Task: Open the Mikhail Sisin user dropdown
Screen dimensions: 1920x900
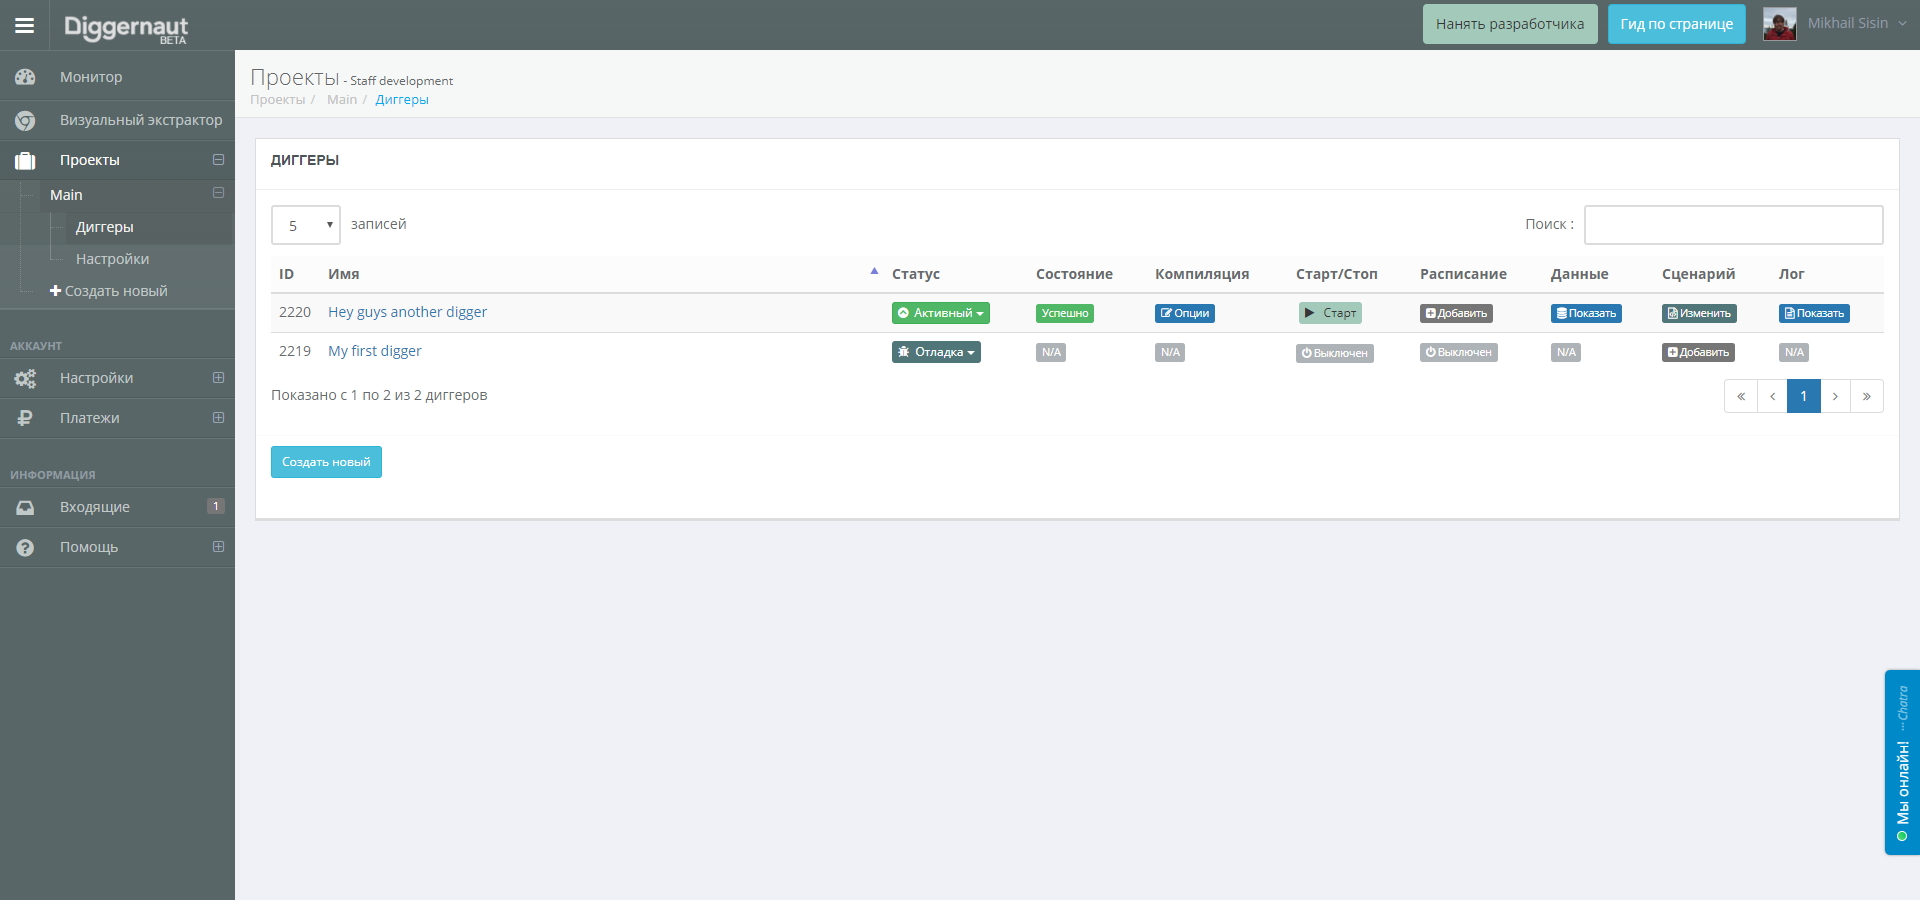Action: click(x=1856, y=23)
